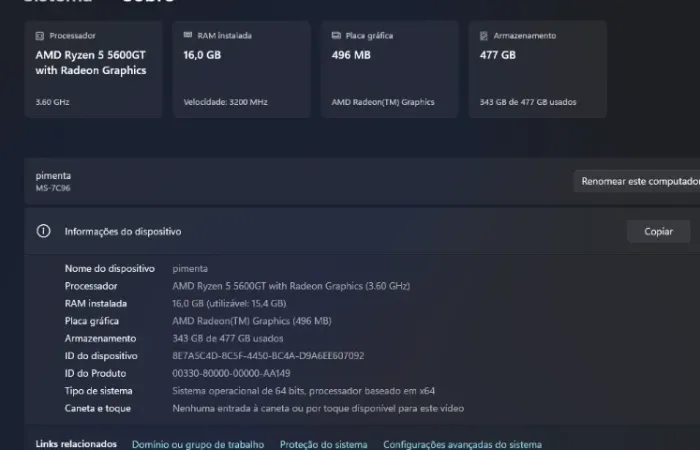Open Domínio ou grupo de trabalho link
700x450 pixels.
[x=198, y=444]
